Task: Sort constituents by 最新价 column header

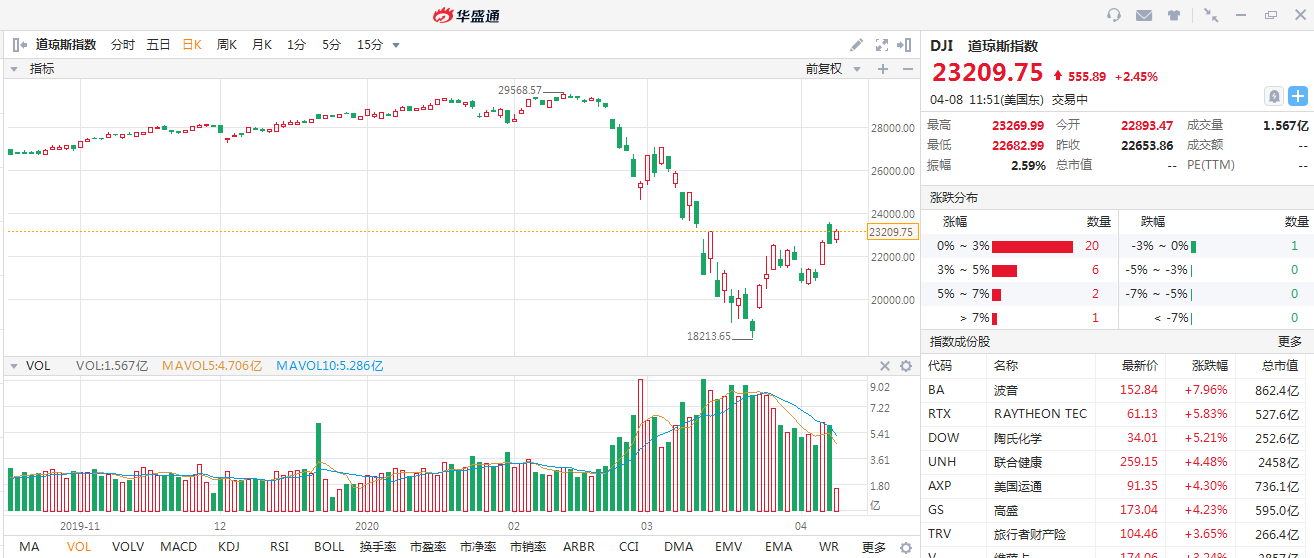Action: pos(1140,366)
